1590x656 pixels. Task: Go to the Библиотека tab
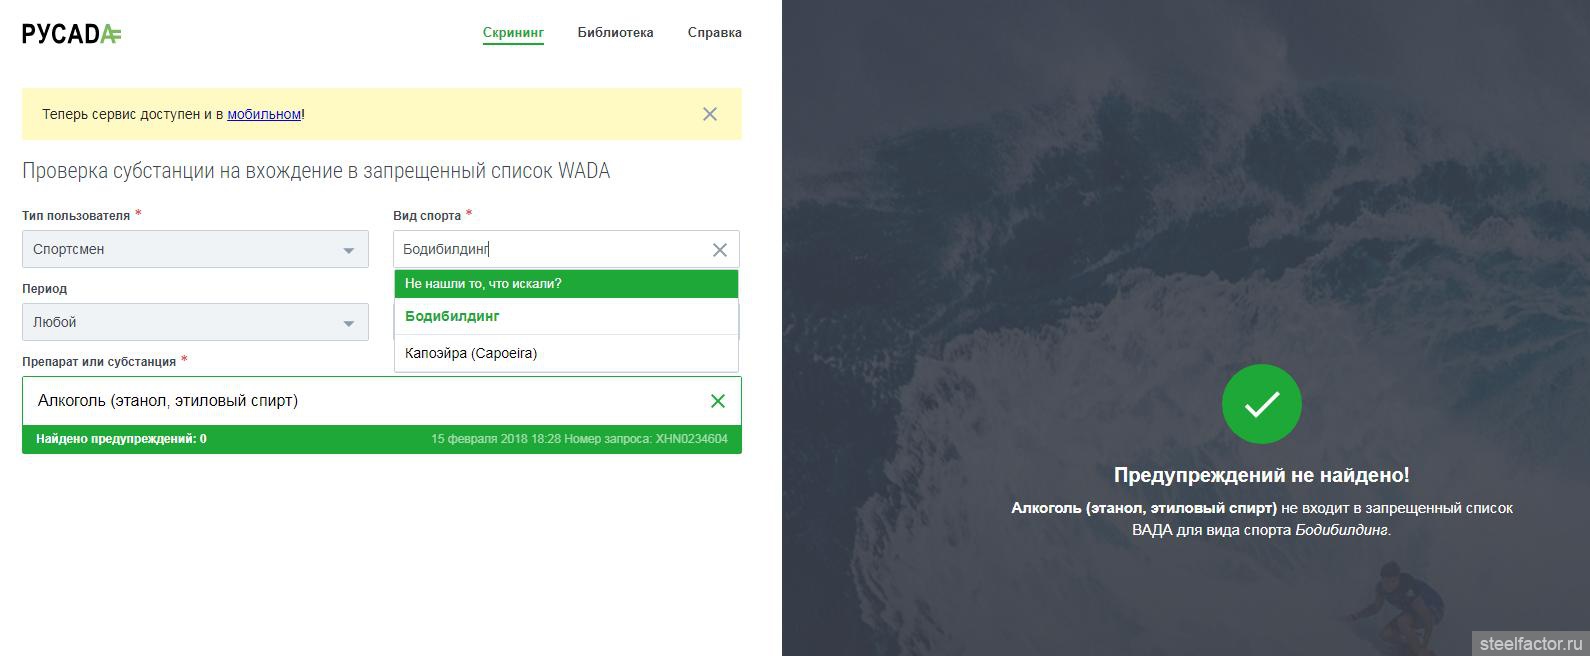(615, 33)
